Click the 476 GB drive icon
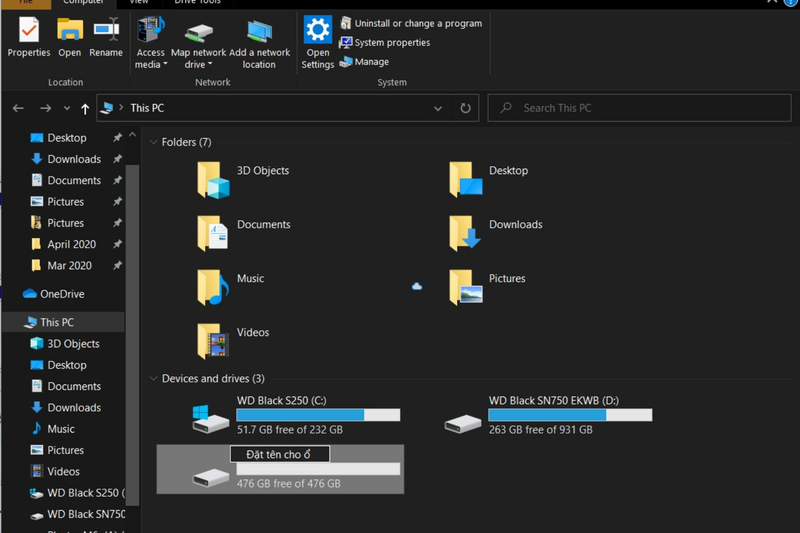The width and height of the screenshot is (800, 533). (210, 478)
